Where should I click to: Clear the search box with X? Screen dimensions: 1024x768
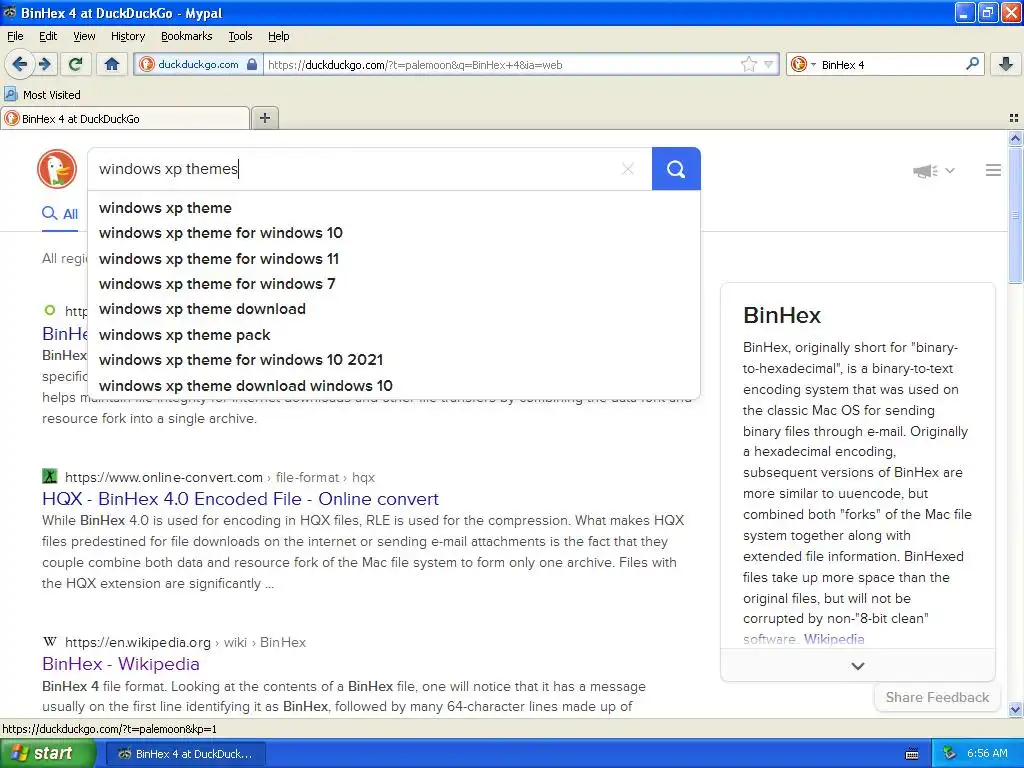point(628,169)
